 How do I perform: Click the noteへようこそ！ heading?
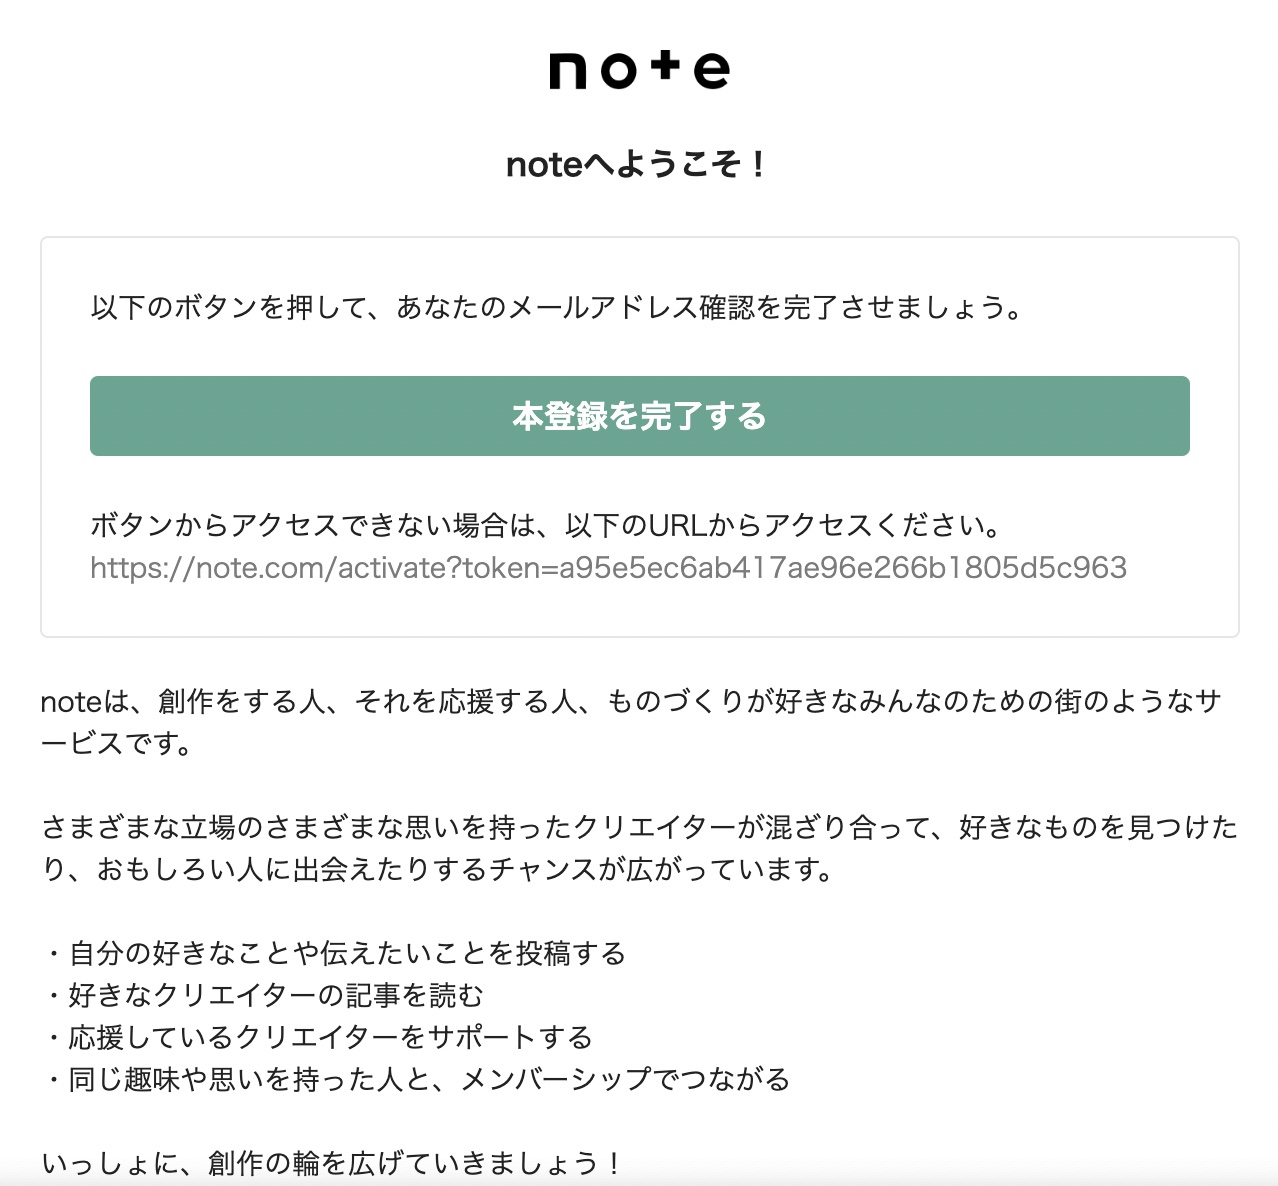point(639,164)
